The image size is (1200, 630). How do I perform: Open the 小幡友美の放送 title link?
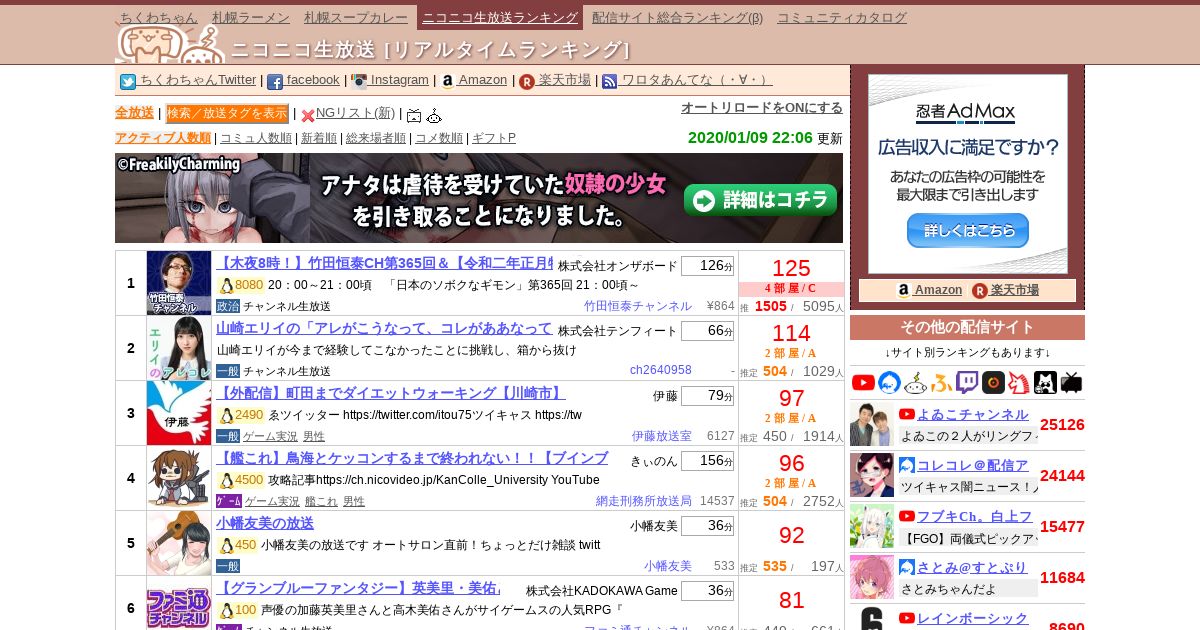[265, 524]
